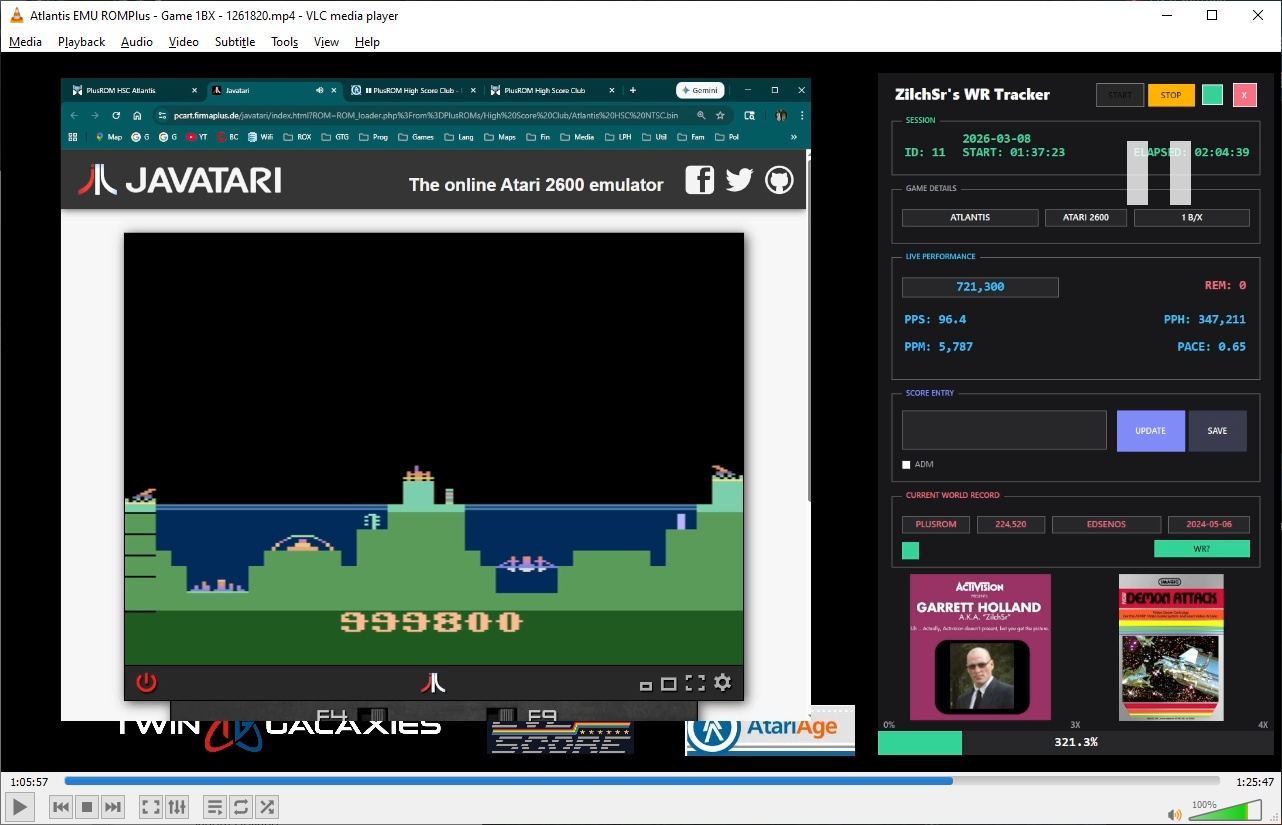Tick the ADM checkbox

pyautogui.click(x=906, y=465)
